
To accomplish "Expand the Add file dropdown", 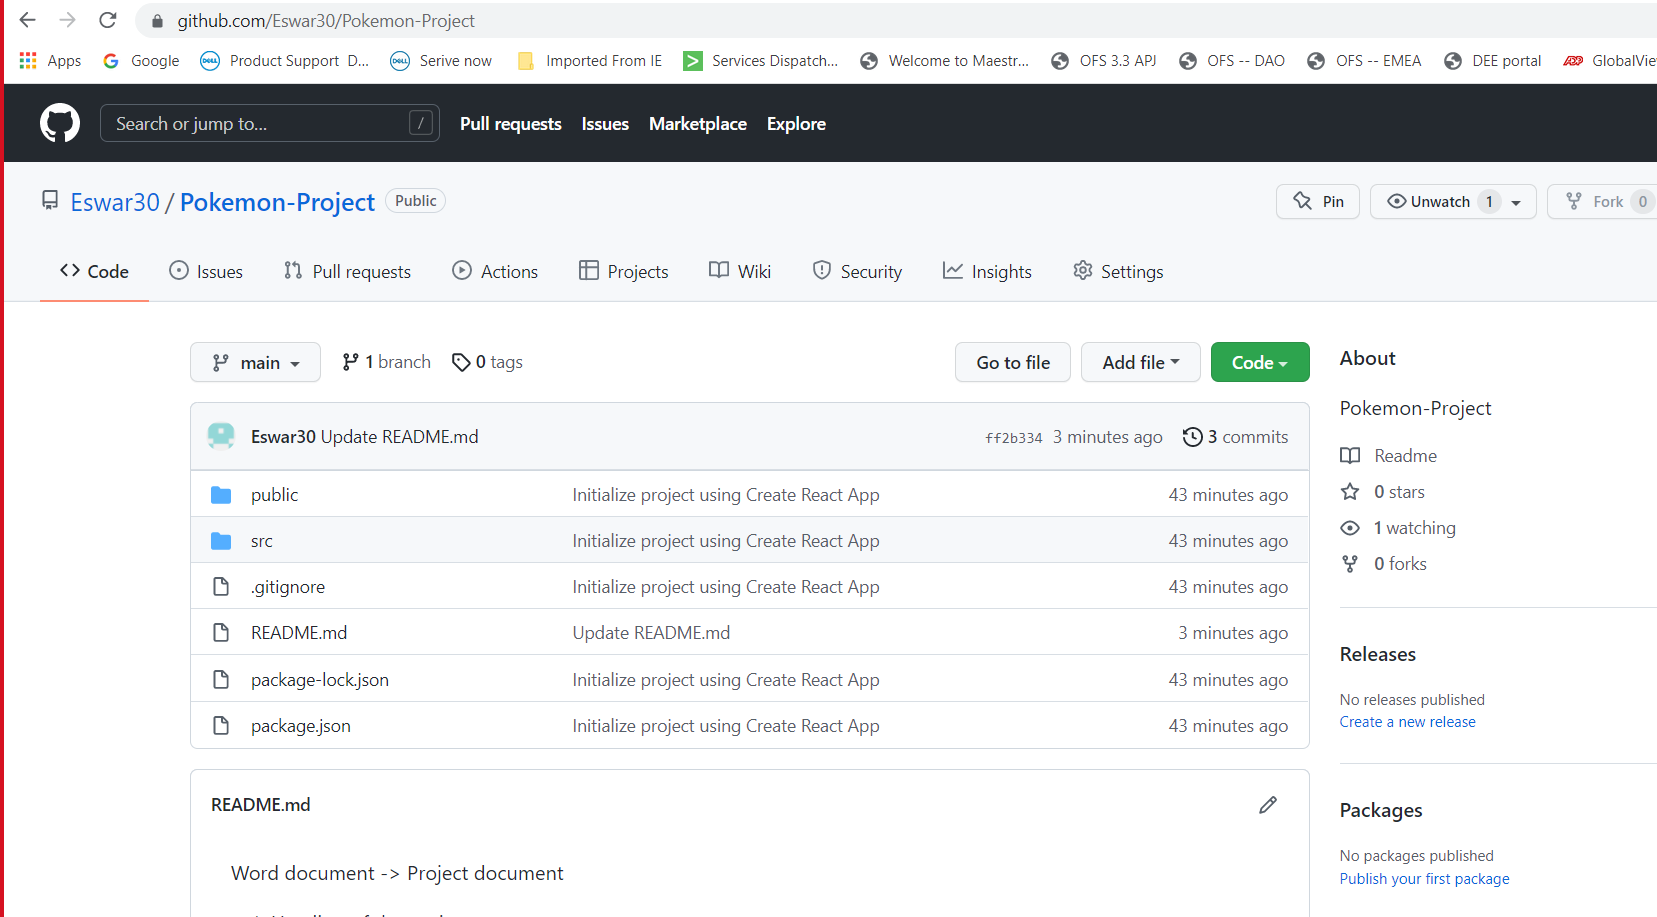I will pyautogui.click(x=1140, y=362).
